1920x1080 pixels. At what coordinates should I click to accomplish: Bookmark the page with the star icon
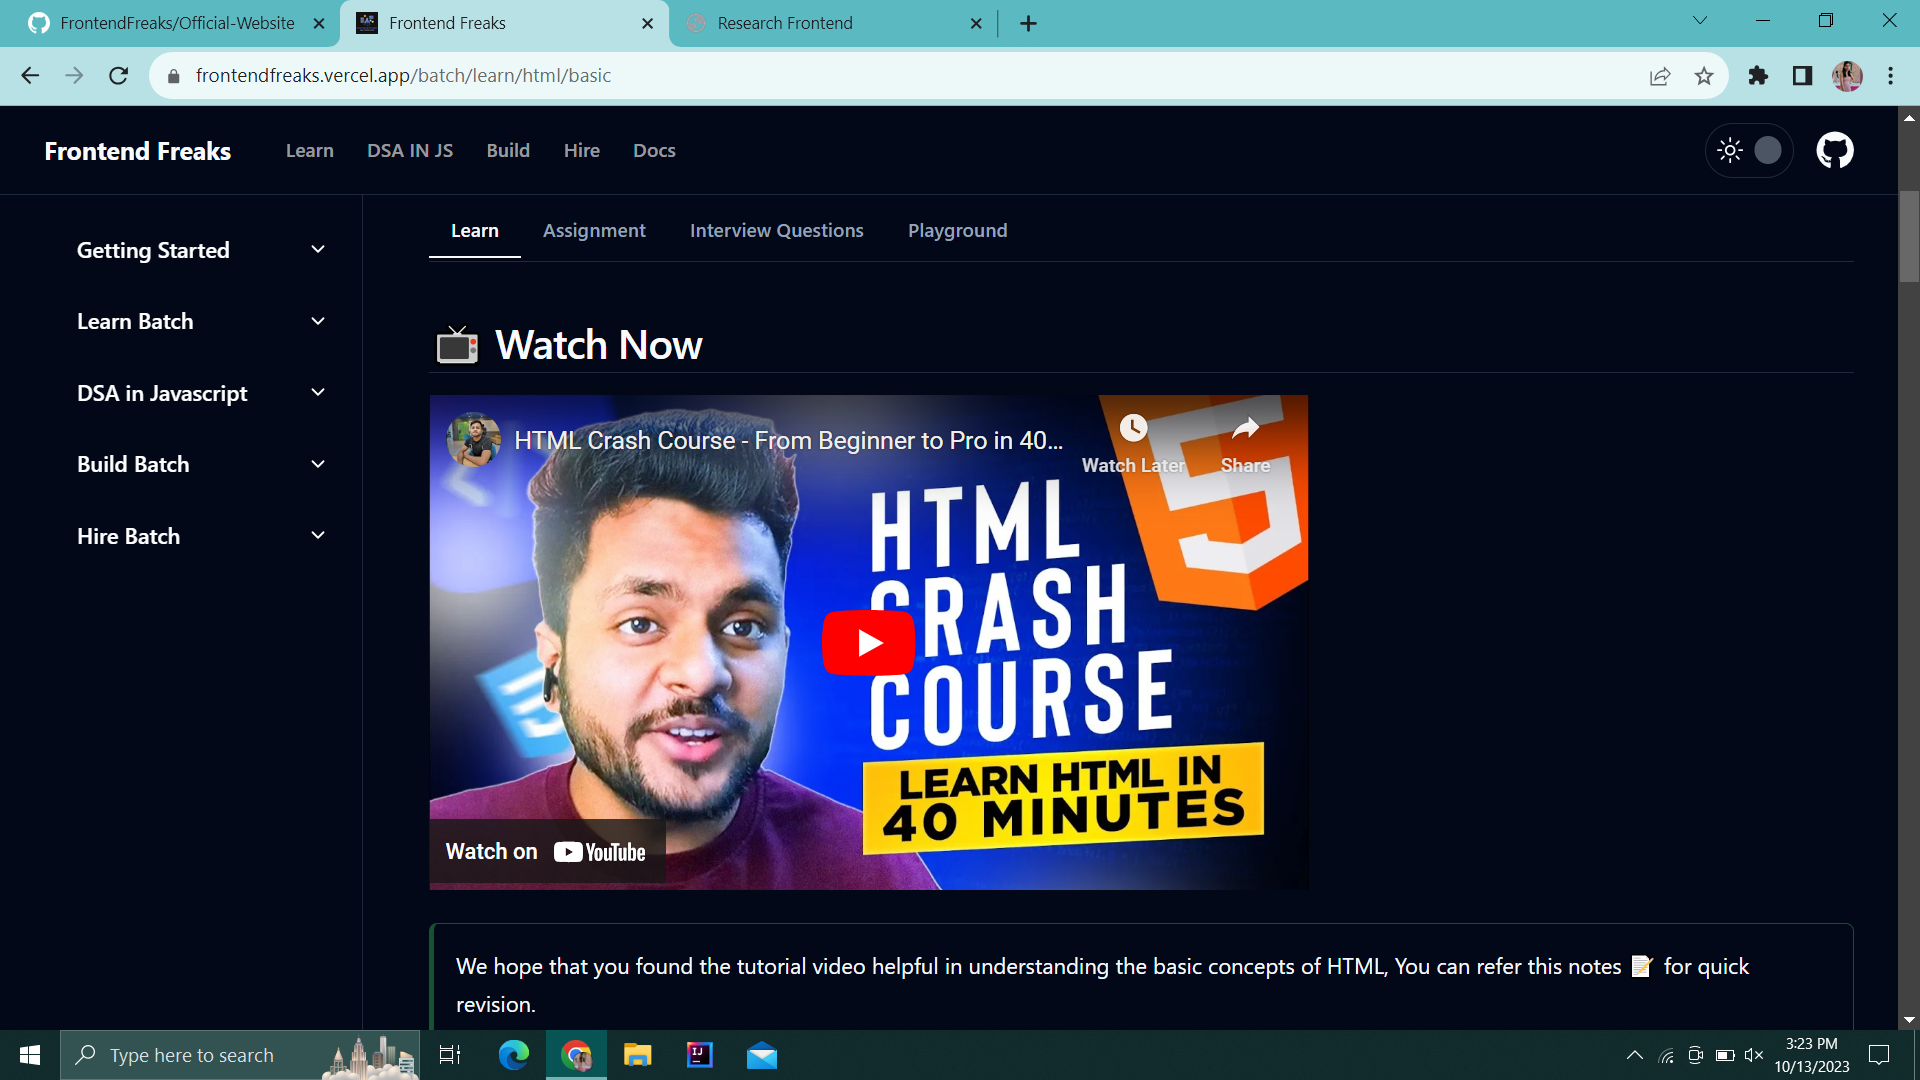[x=1704, y=75]
